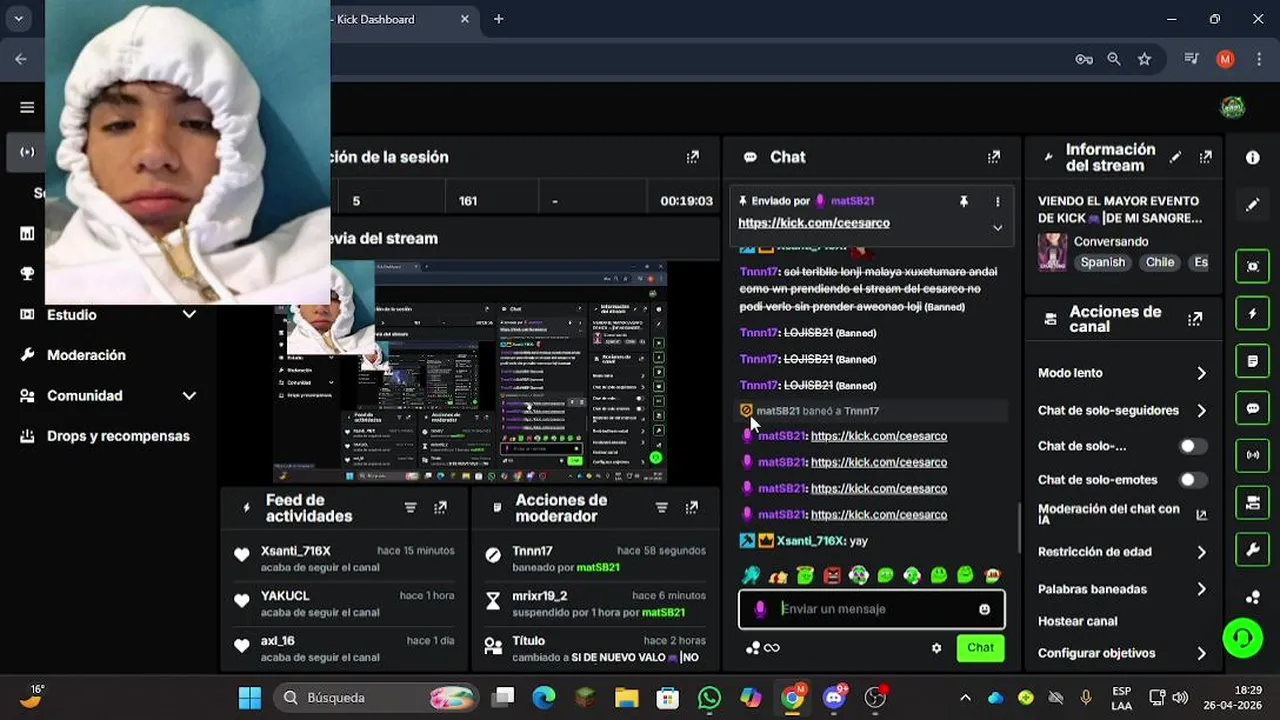Click the Chile stream tag
Image resolution: width=1280 pixels, height=720 pixels.
1160,262
